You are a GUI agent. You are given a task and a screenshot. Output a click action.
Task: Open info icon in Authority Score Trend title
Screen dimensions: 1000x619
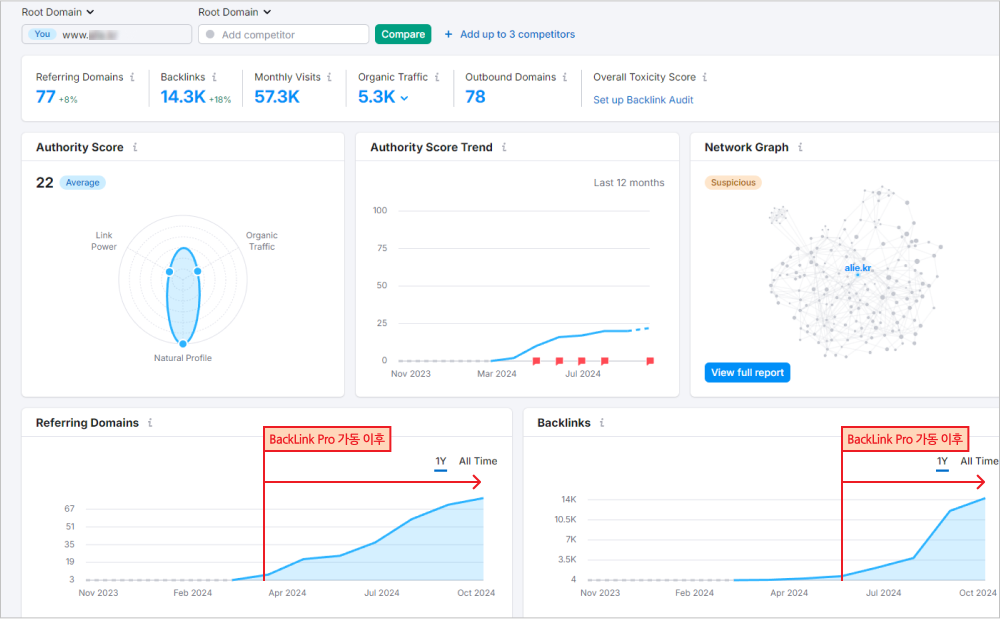coord(504,147)
